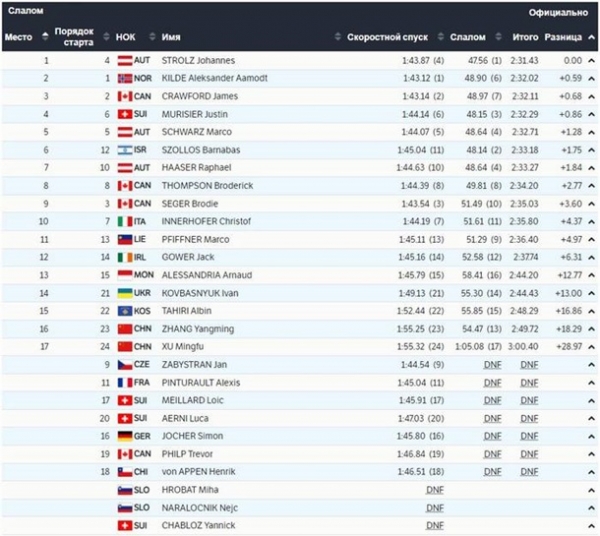Click the Разница column header
Image resolution: width=600 pixels, height=536 pixels.
[x=563, y=37]
